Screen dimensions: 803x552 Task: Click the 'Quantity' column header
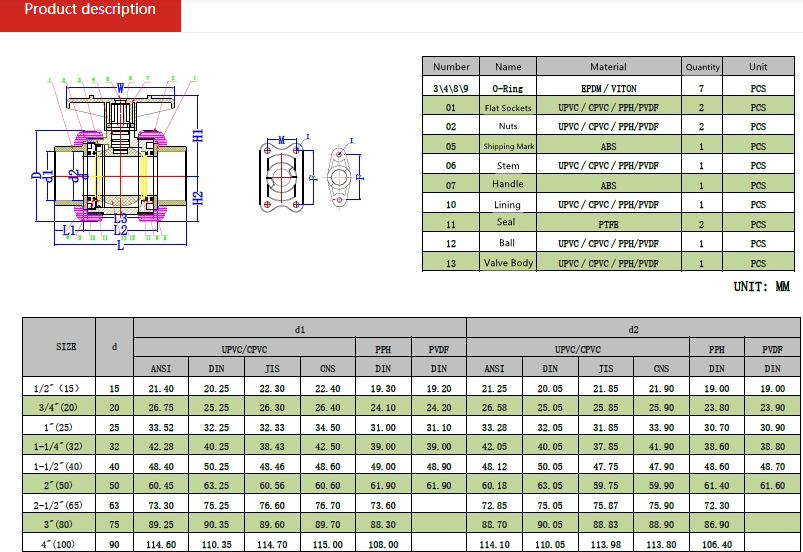coord(702,67)
